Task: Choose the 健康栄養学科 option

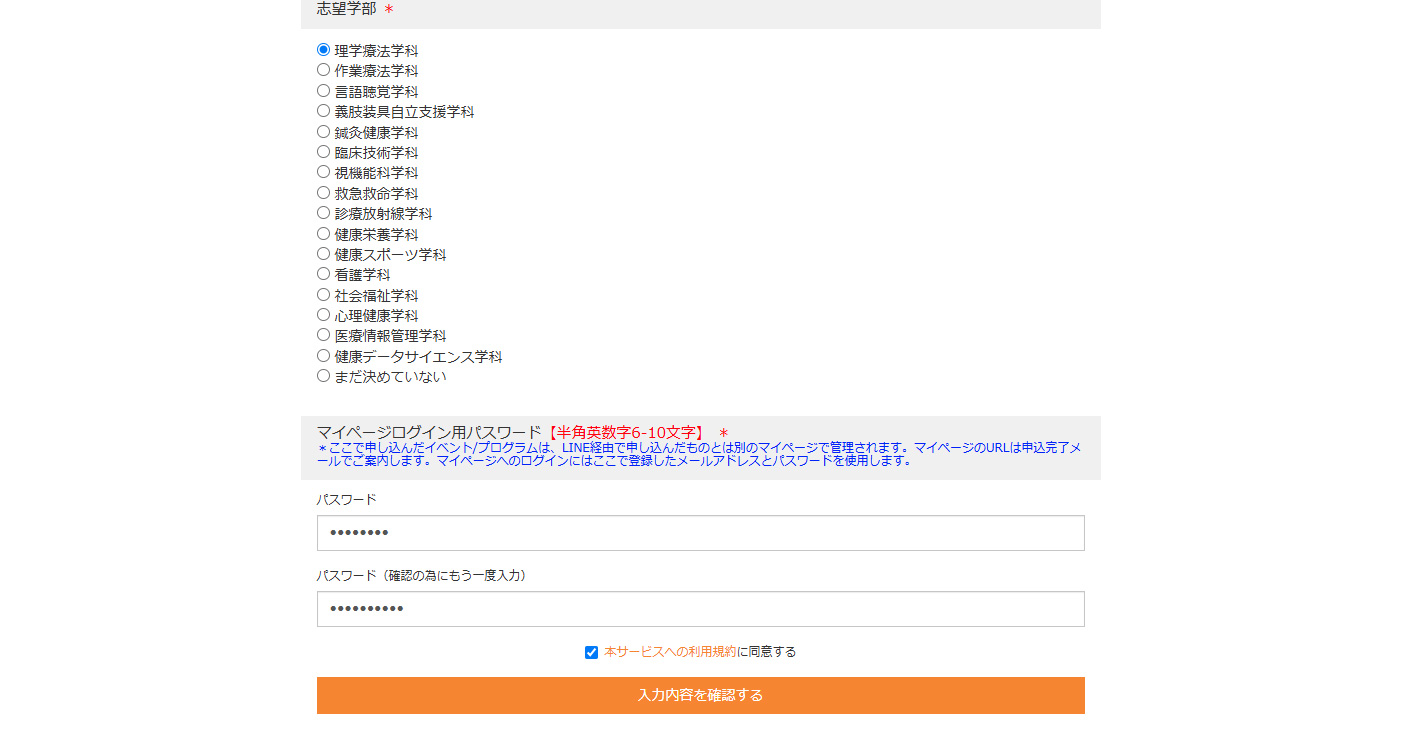Action: pyautogui.click(x=323, y=234)
